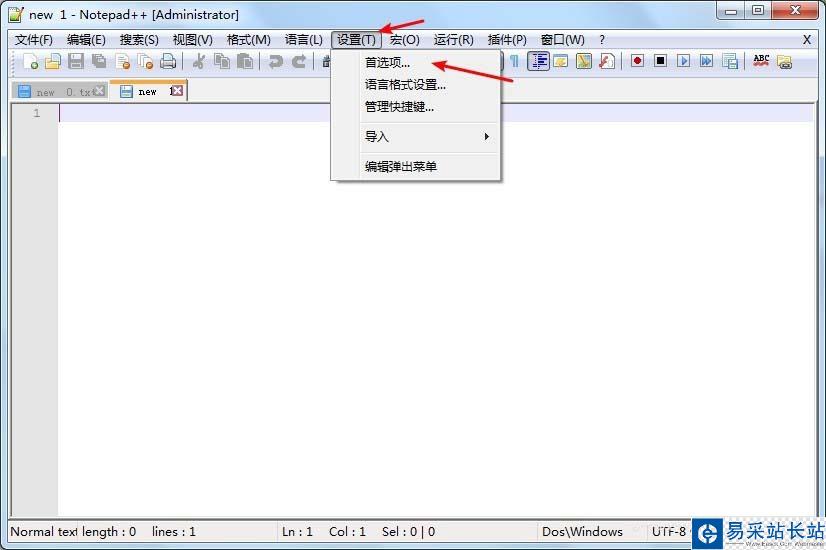
Task: Expand the 导入 submenu
Action: (x=416, y=137)
